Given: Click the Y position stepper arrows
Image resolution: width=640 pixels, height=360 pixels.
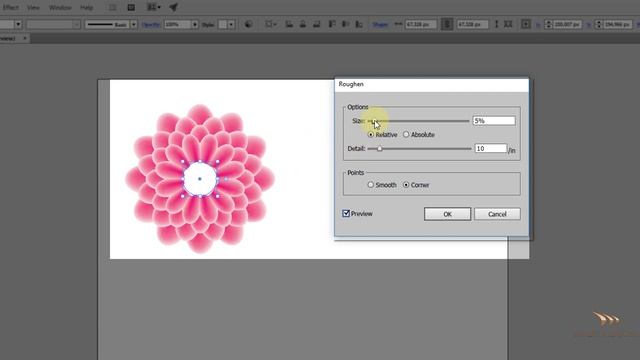Looking at the screenshot, I should tap(599, 24).
